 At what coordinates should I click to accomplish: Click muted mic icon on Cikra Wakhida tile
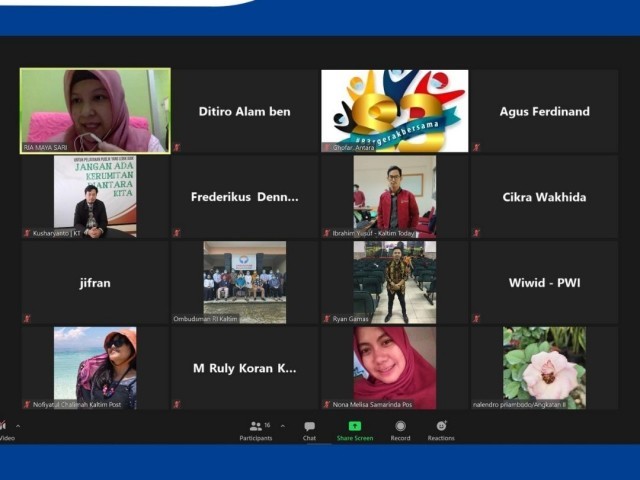[x=477, y=233]
